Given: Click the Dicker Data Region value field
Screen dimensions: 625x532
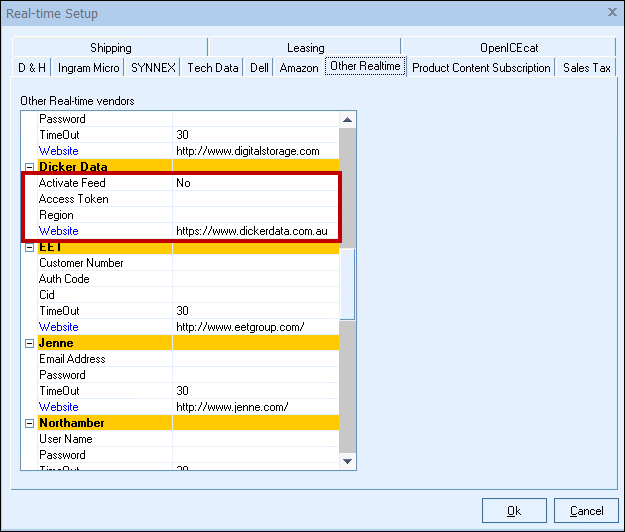Looking at the screenshot, I should 256,215.
